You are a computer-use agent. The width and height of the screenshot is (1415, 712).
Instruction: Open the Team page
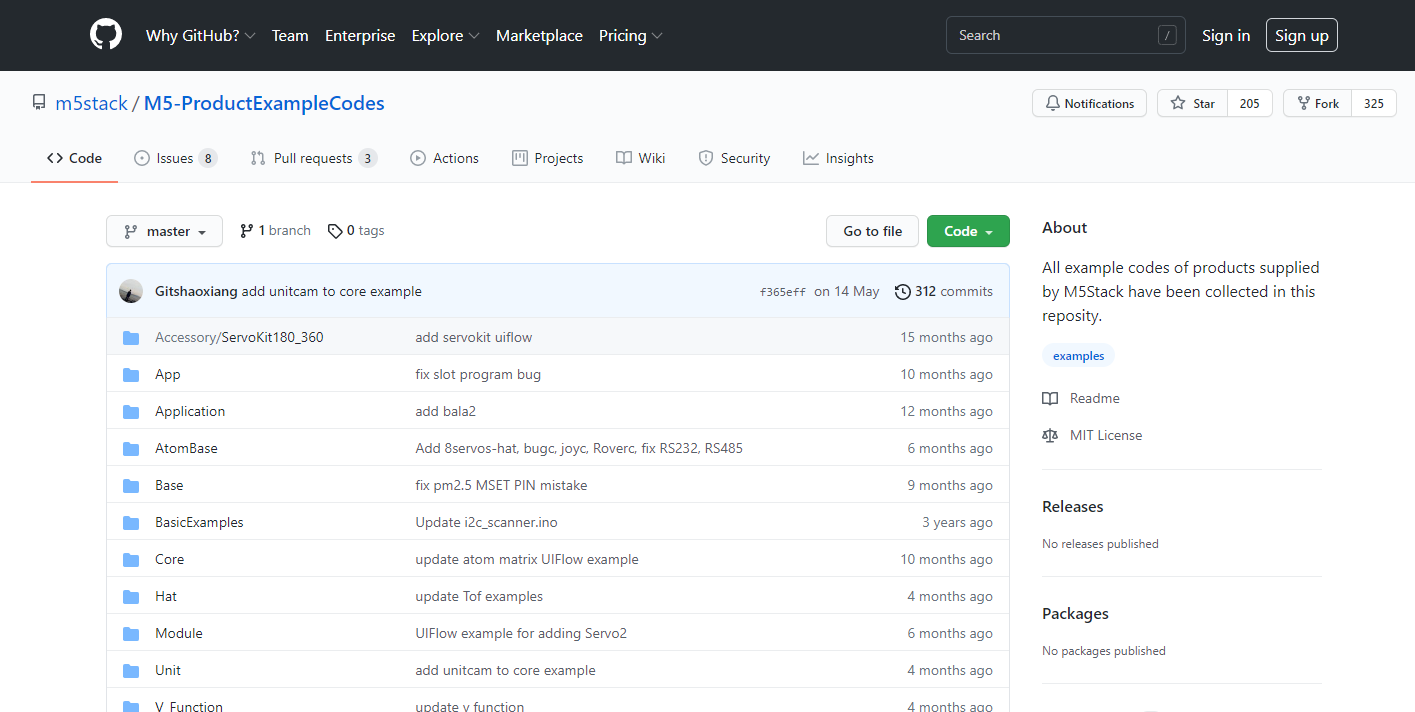[x=290, y=35]
